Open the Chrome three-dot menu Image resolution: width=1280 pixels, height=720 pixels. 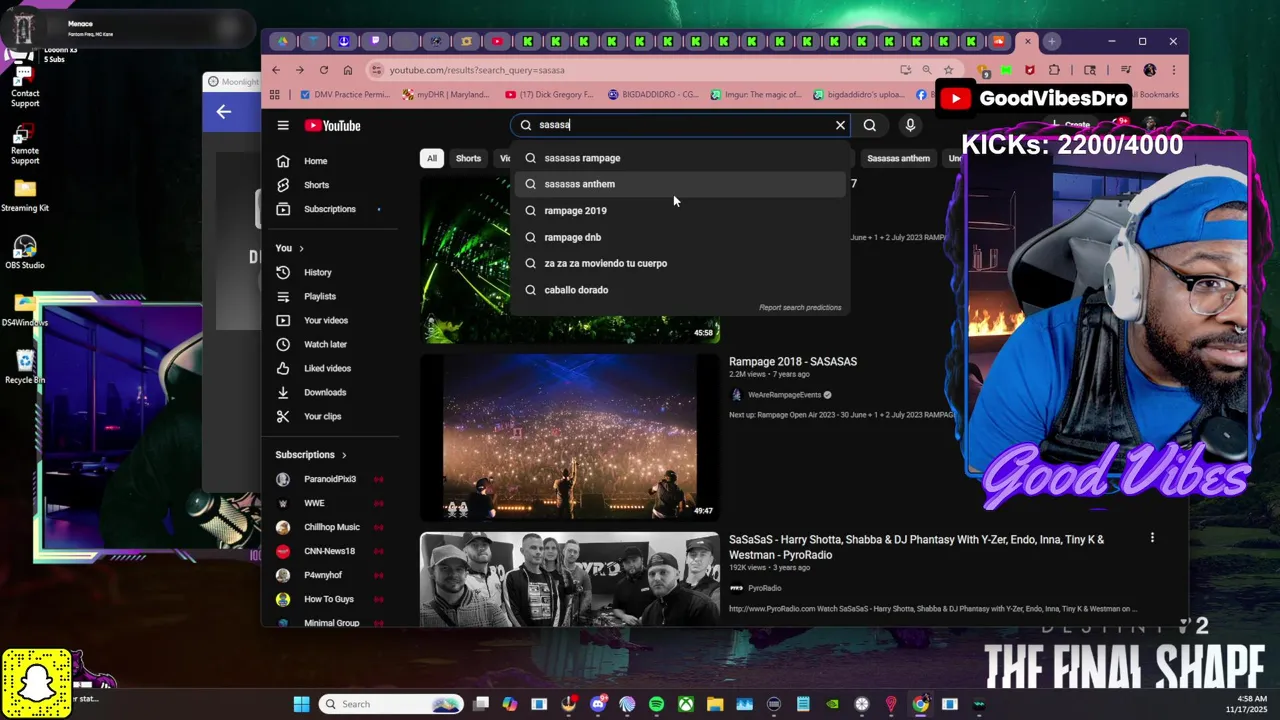click(1173, 70)
